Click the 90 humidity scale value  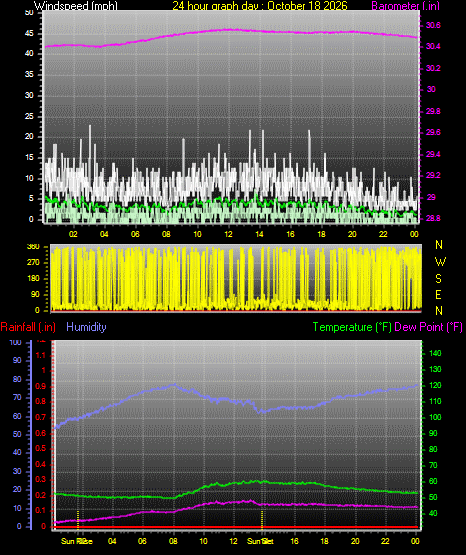pos(17,360)
